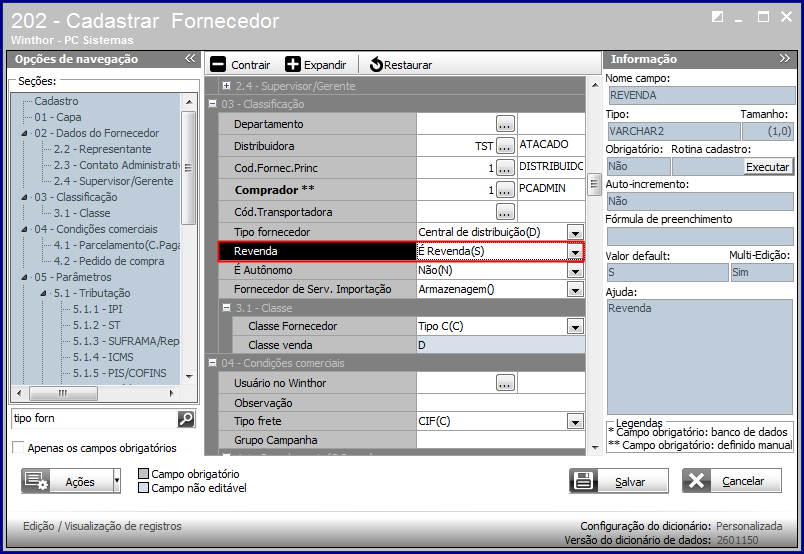Open Tipo frete dropdown
The image size is (804, 554).
point(575,422)
